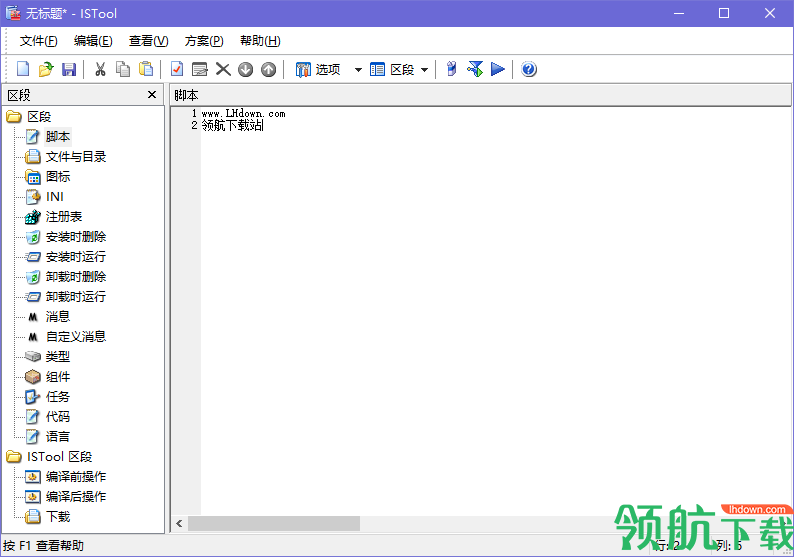Click the 脚本 editor header label
The height and width of the screenshot is (557, 794).
click(x=186, y=95)
